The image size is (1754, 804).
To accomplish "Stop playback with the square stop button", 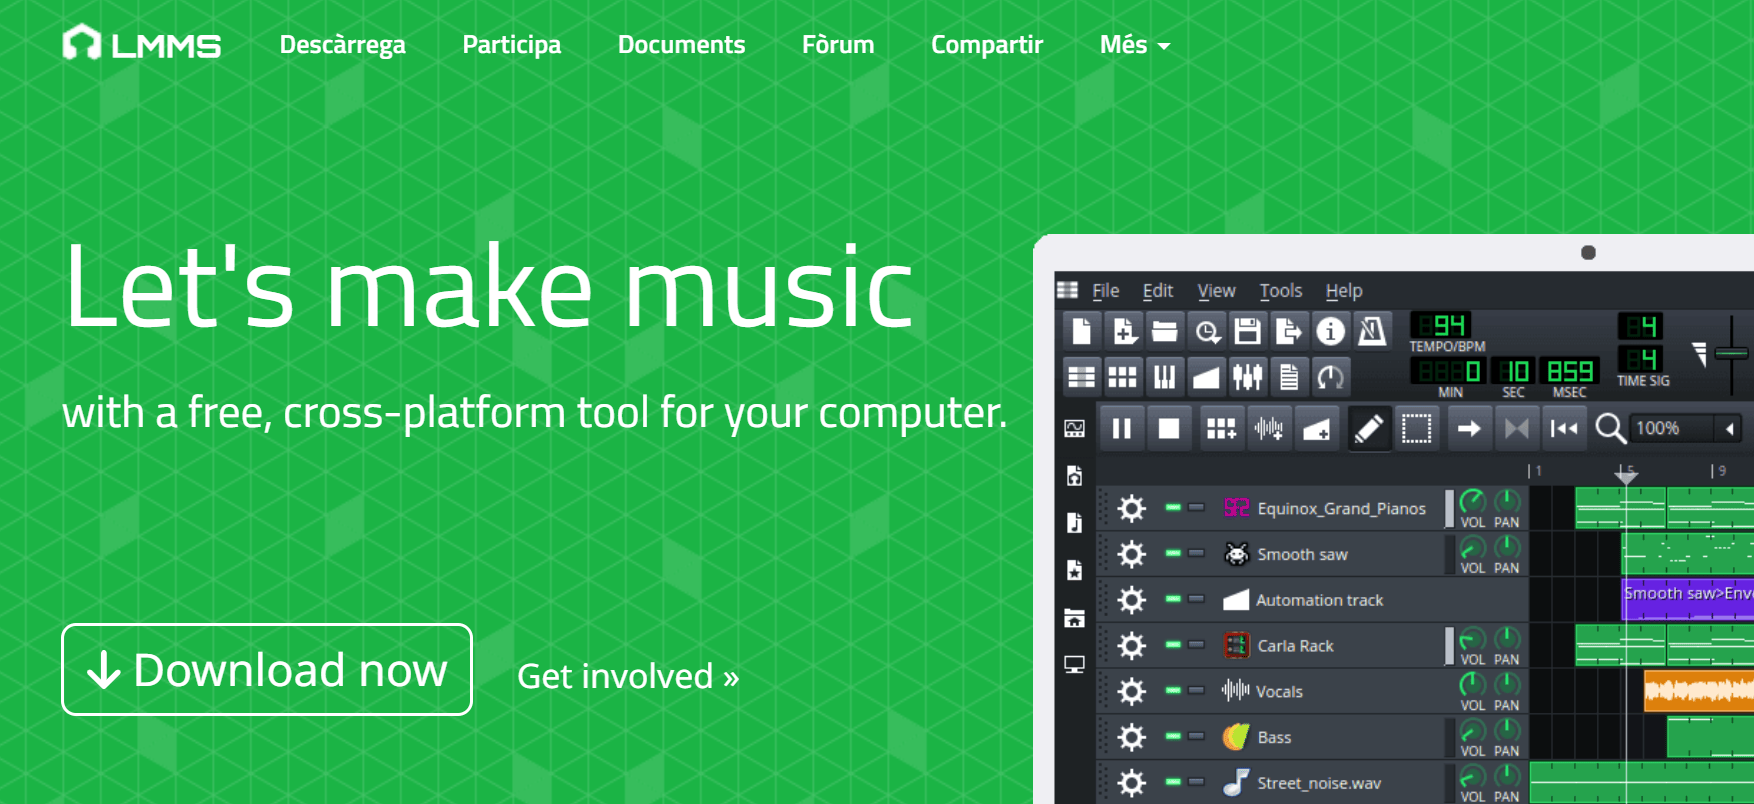I will point(1169,429).
